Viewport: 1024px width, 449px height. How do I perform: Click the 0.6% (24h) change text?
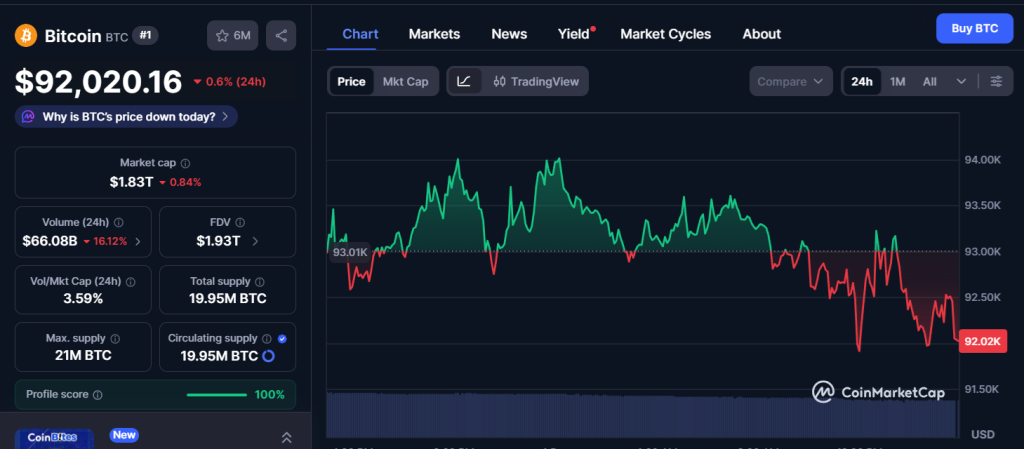pyautogui.click(x=230, y=82)
